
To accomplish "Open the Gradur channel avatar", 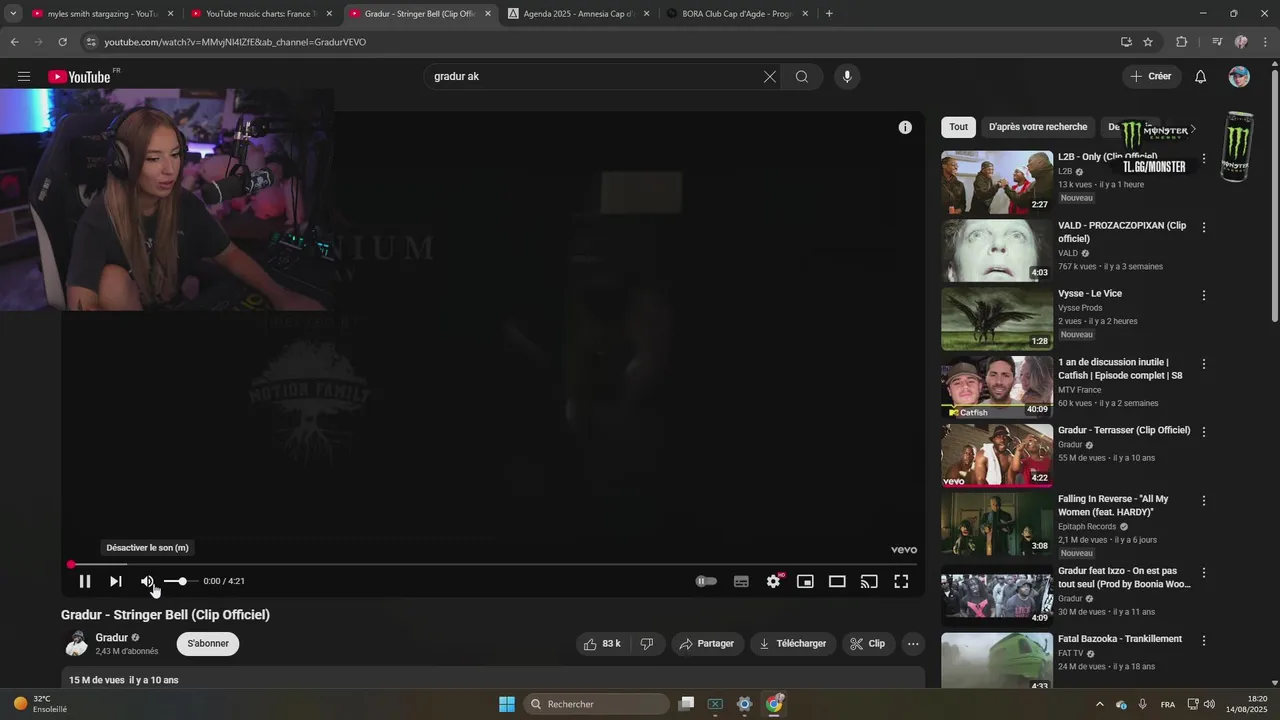I will tap(77, 644).
